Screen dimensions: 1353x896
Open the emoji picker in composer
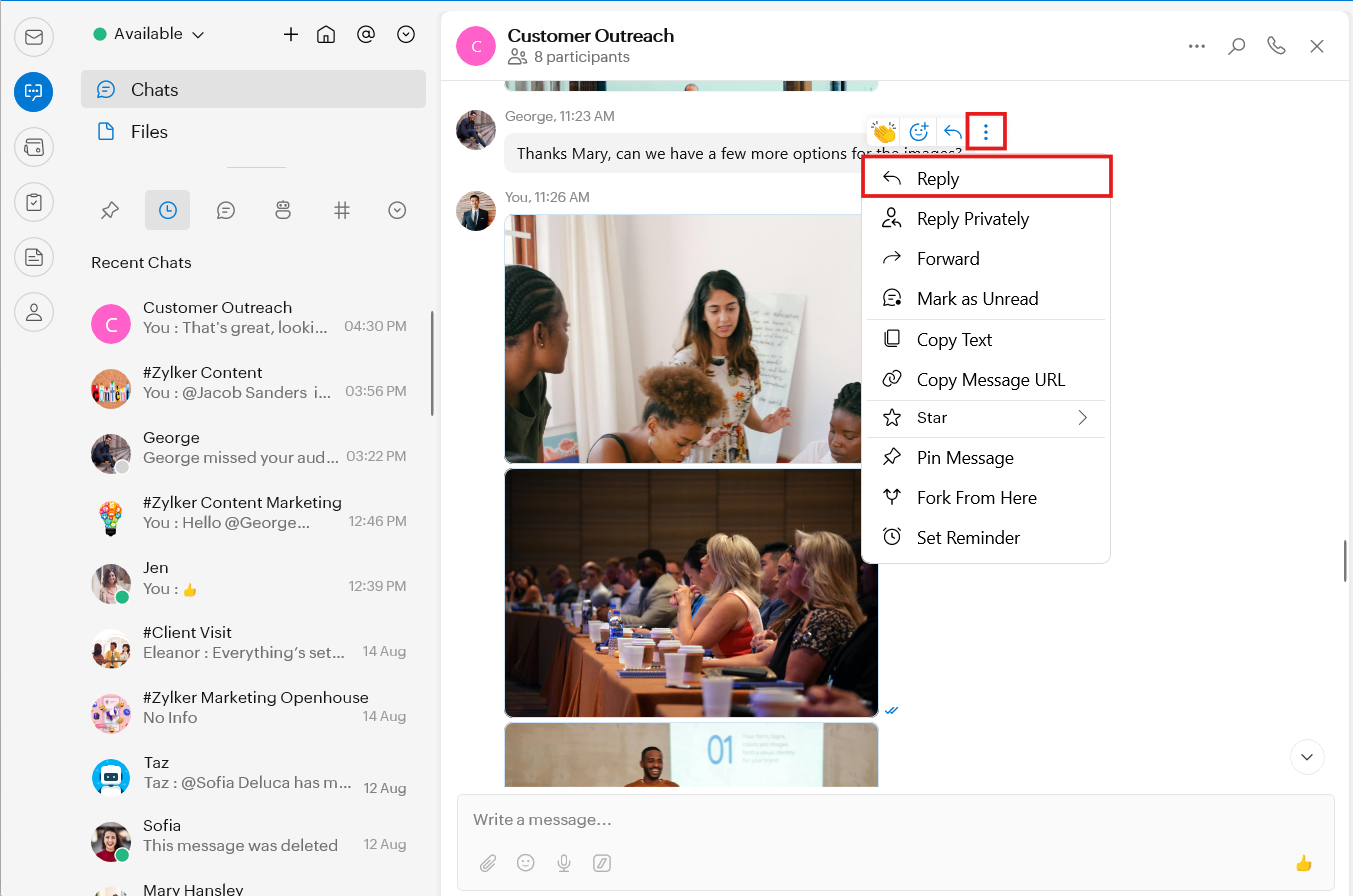tap(526, 863)
